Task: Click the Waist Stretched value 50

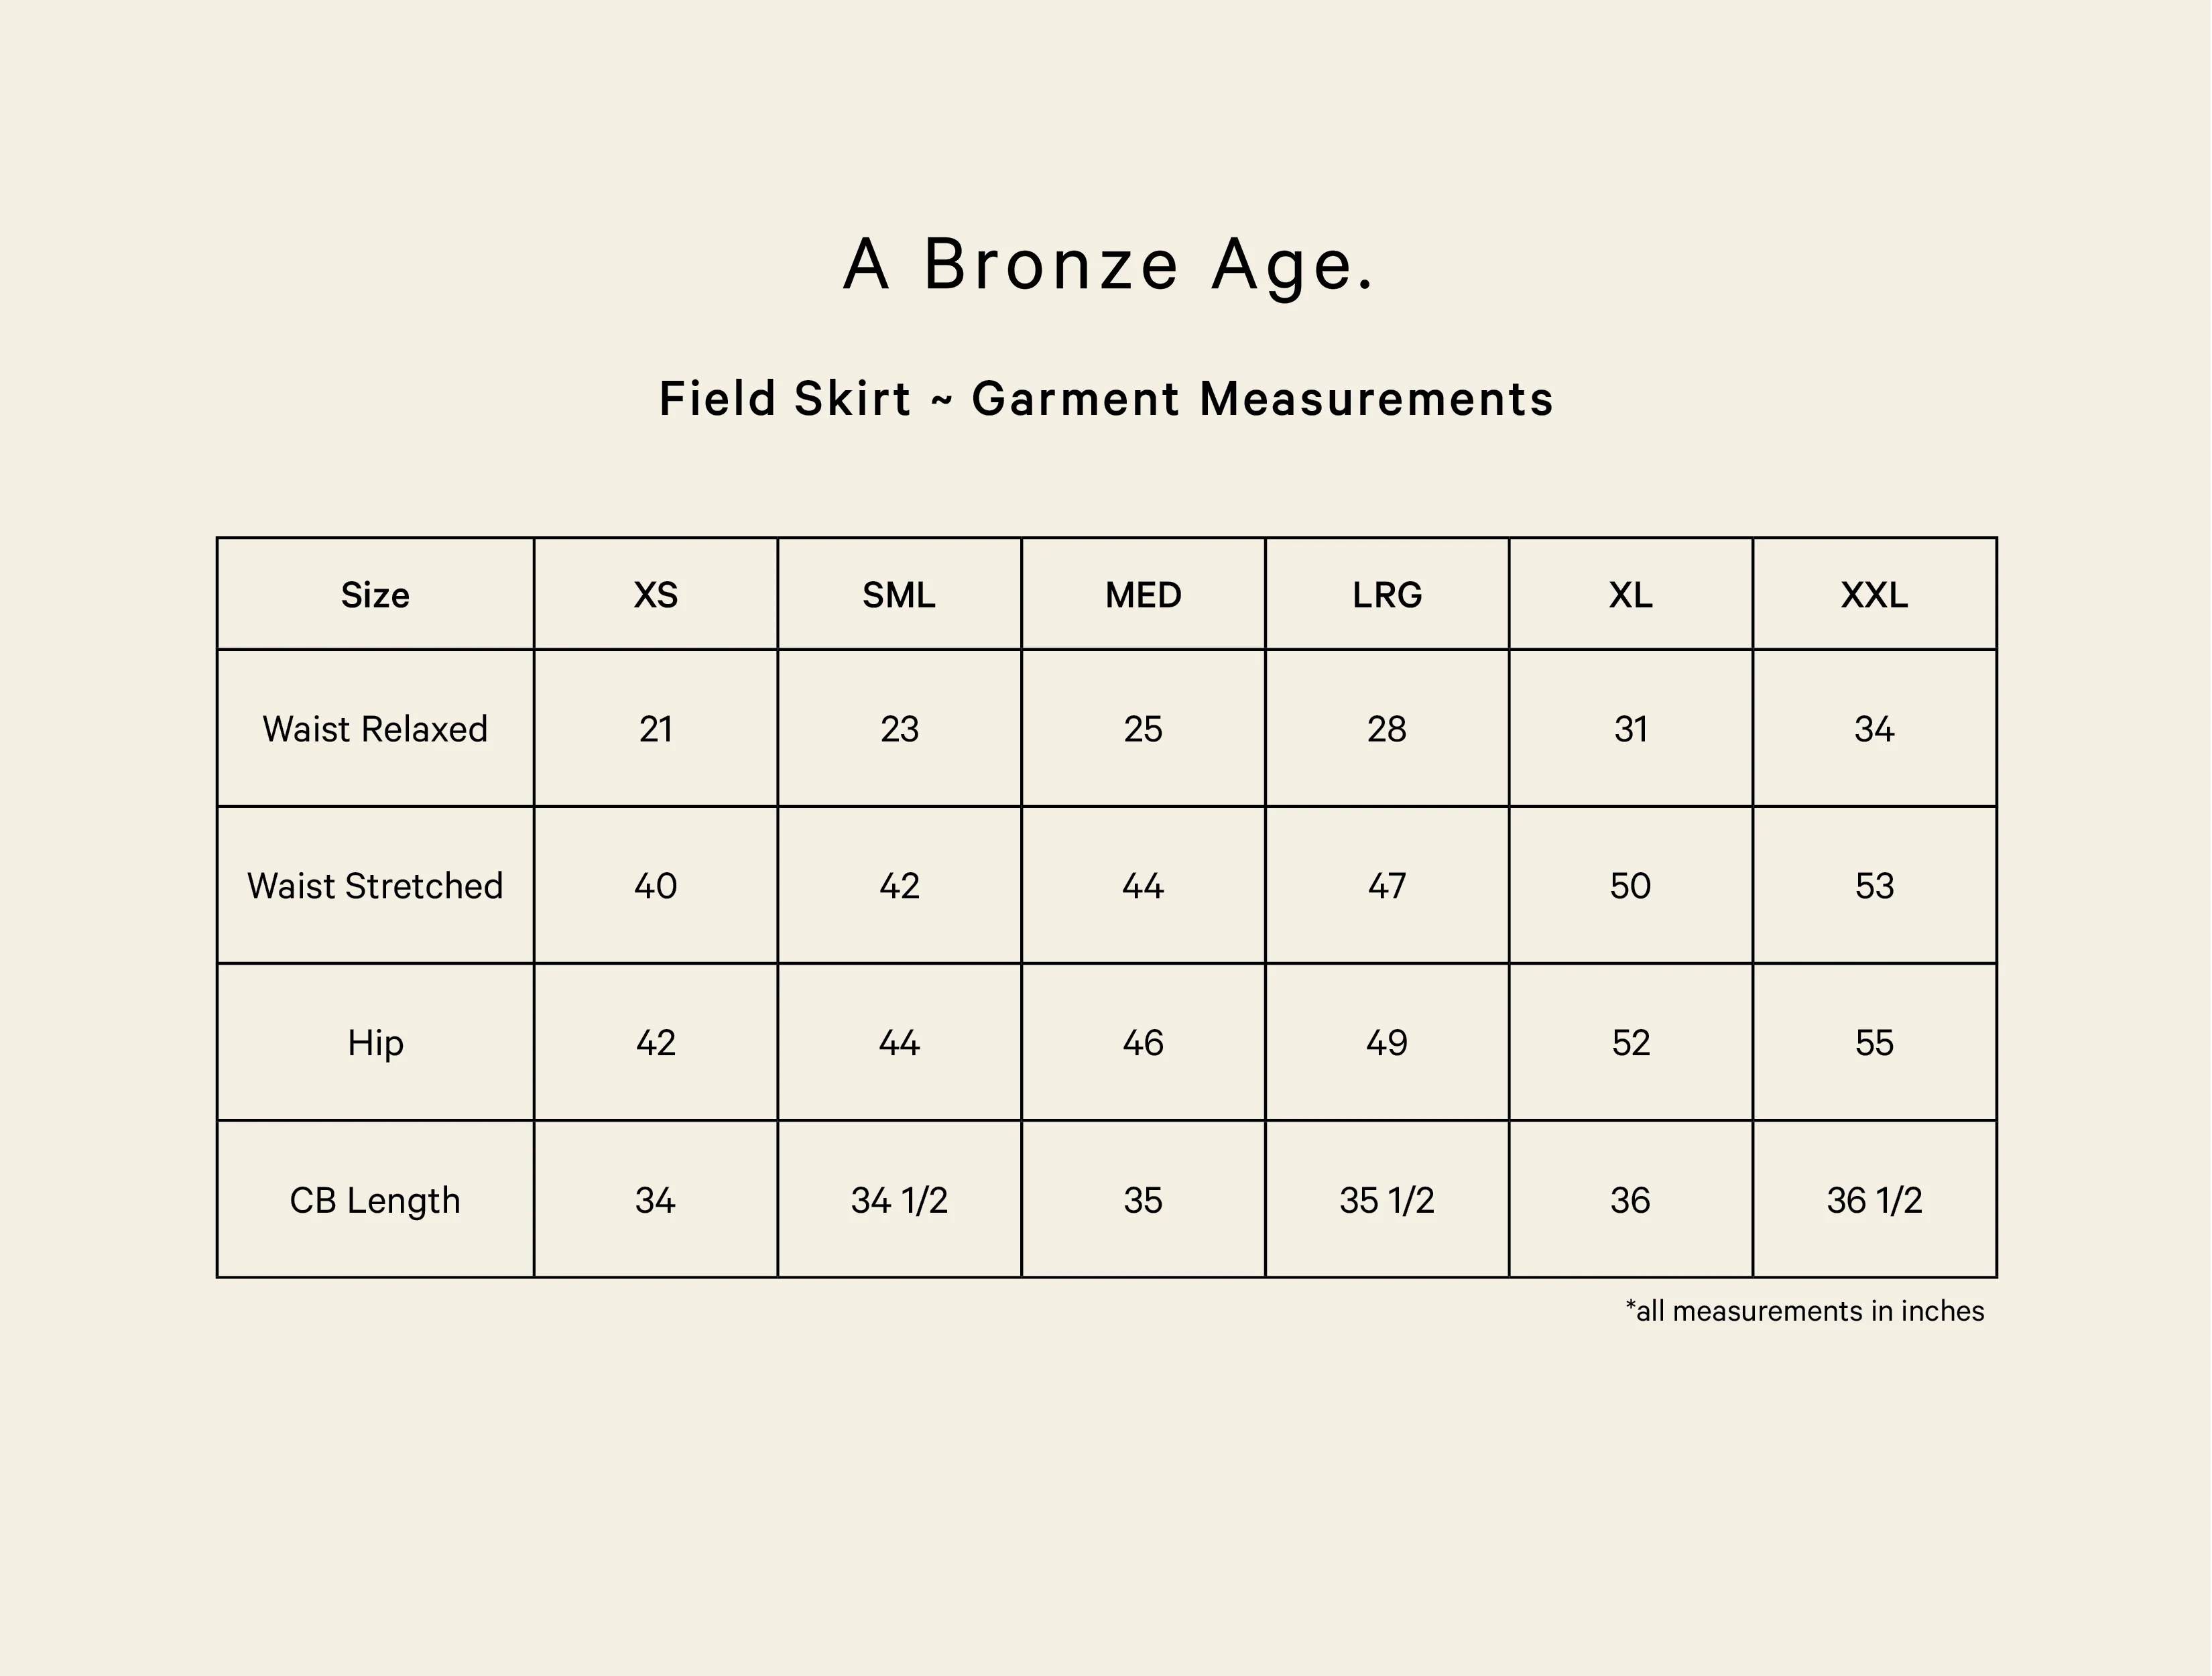Action: click(x=1630, y=886)
